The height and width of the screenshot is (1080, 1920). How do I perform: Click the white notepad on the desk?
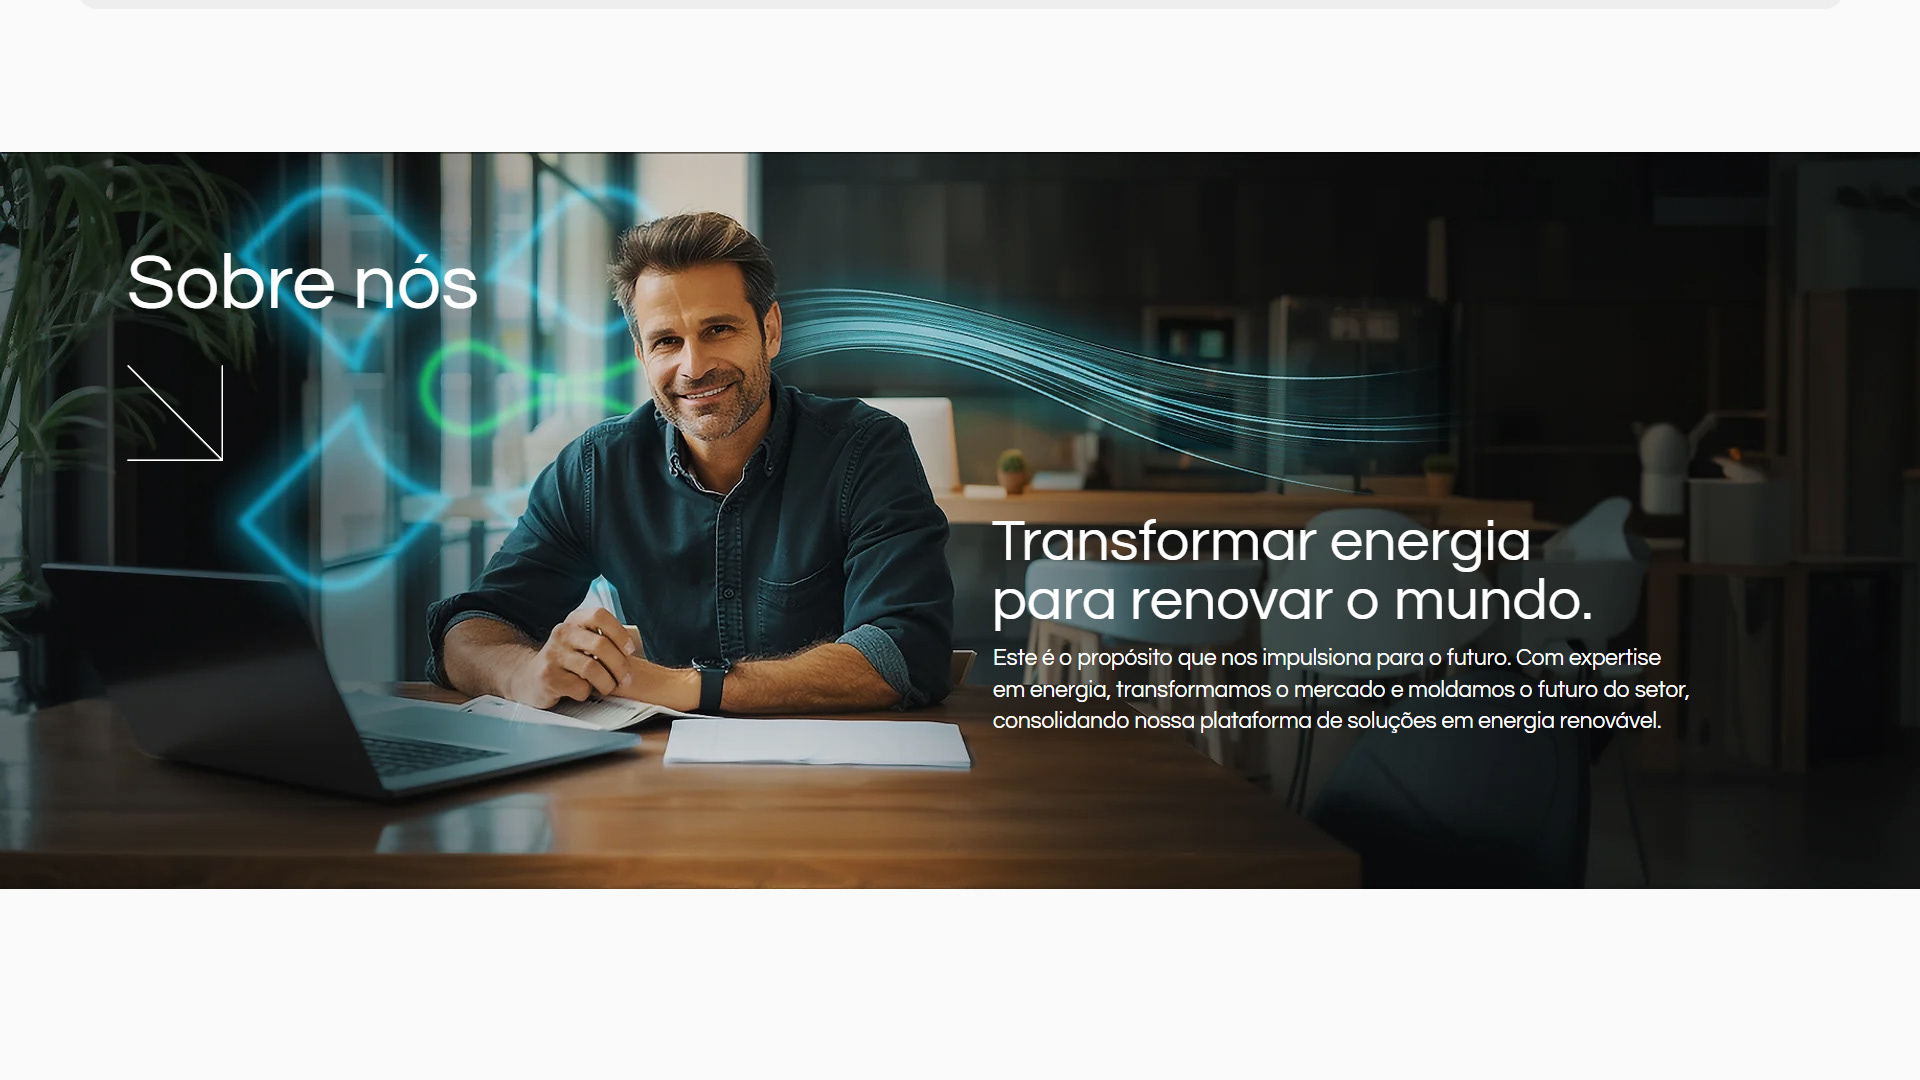click(x=817, y=743)
